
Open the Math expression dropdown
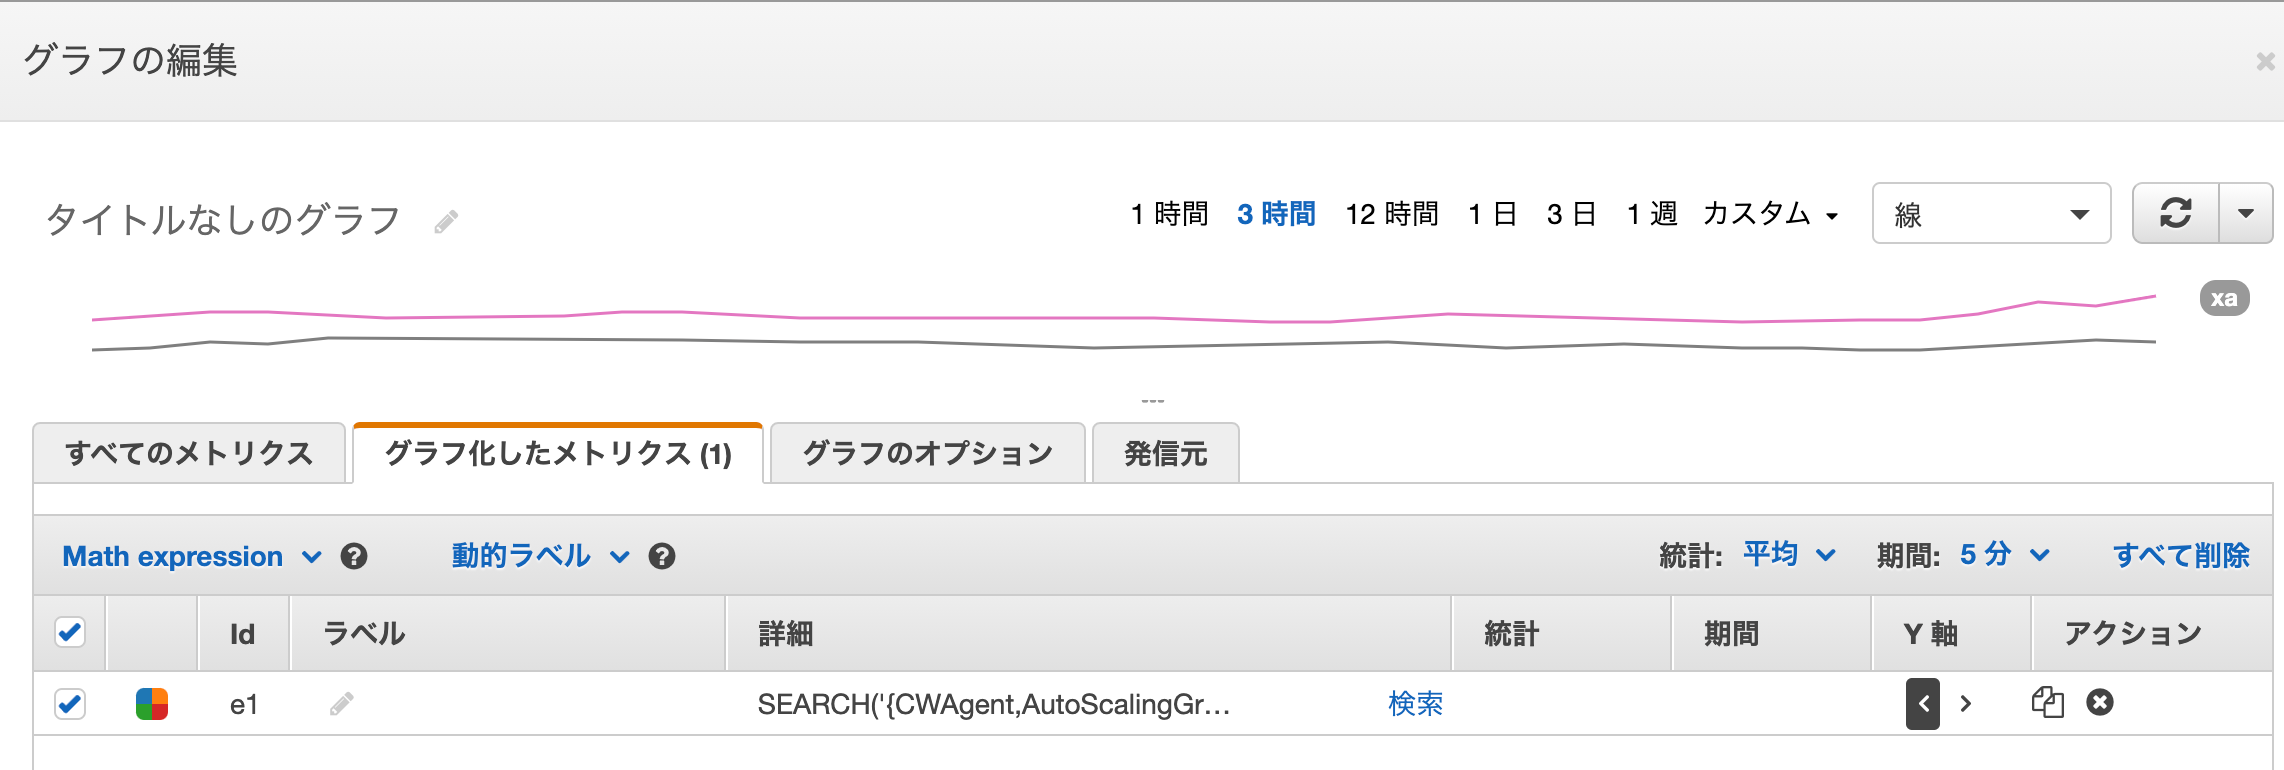point(192,556)
